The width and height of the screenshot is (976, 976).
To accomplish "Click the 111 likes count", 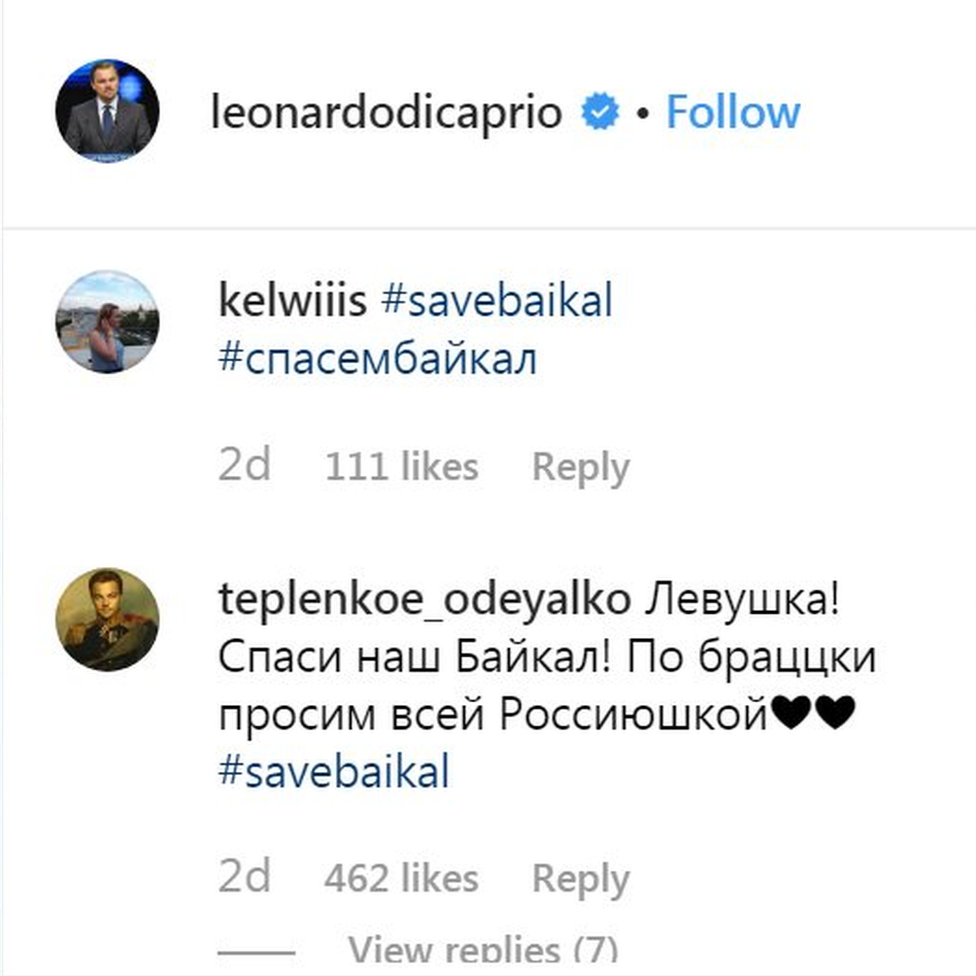I will [401, 464].
